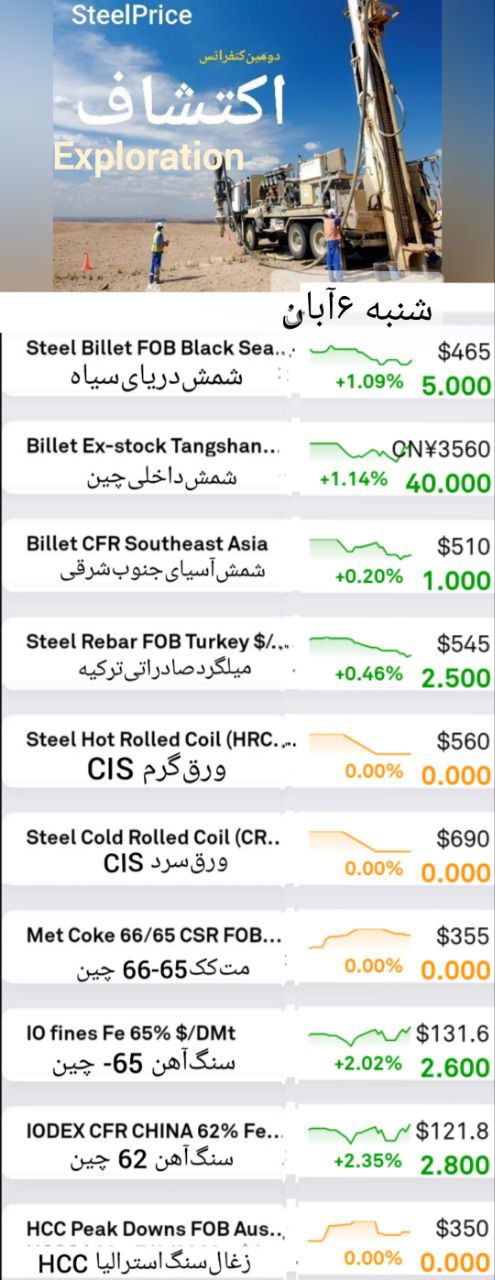Open the Steel Billet FOB Black Sea row
Image resolution: width=495 pixels, height=1280 pixels.
click(x=247, y=365)
